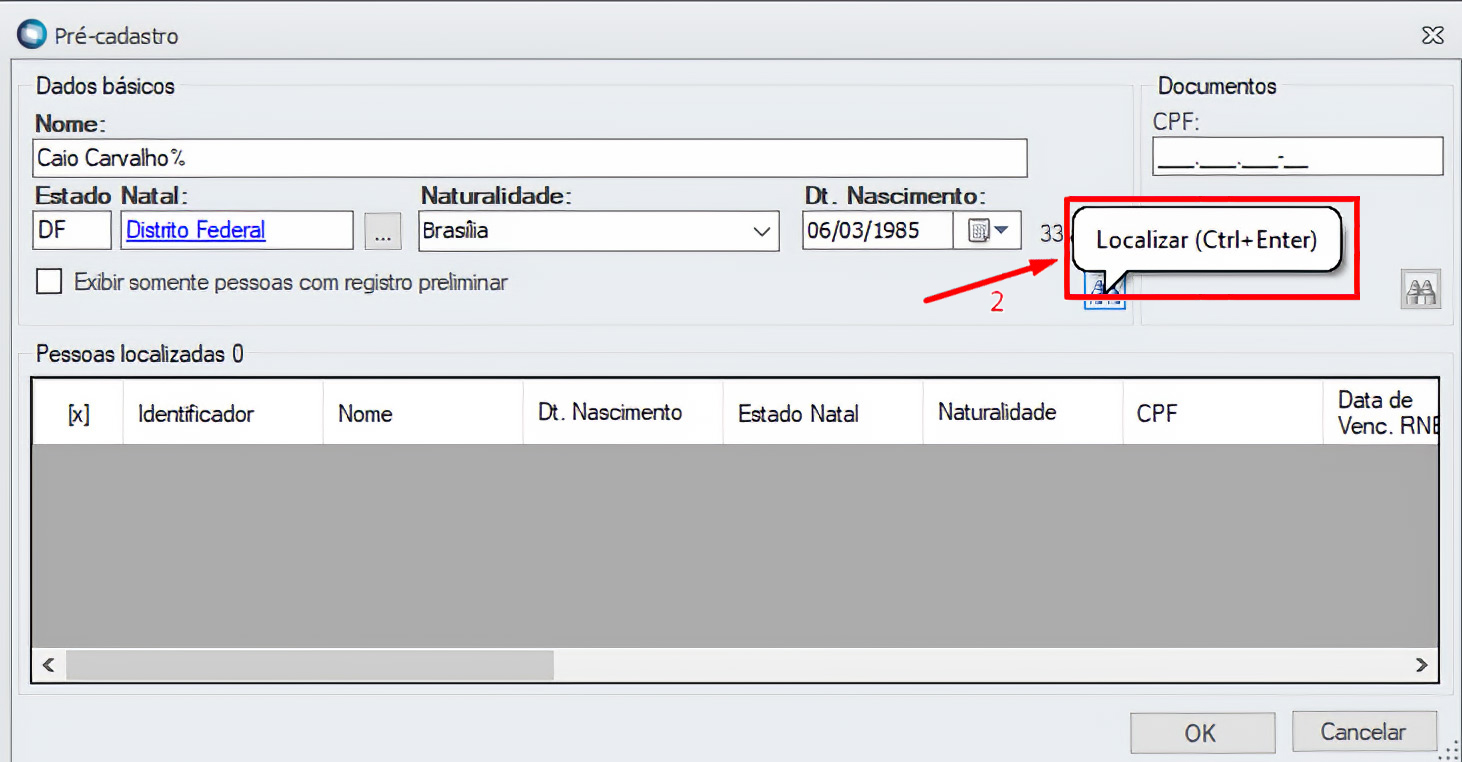Click the [x] select-all column header
Viewport: 1462px width, 762px height.
point(78,414)
